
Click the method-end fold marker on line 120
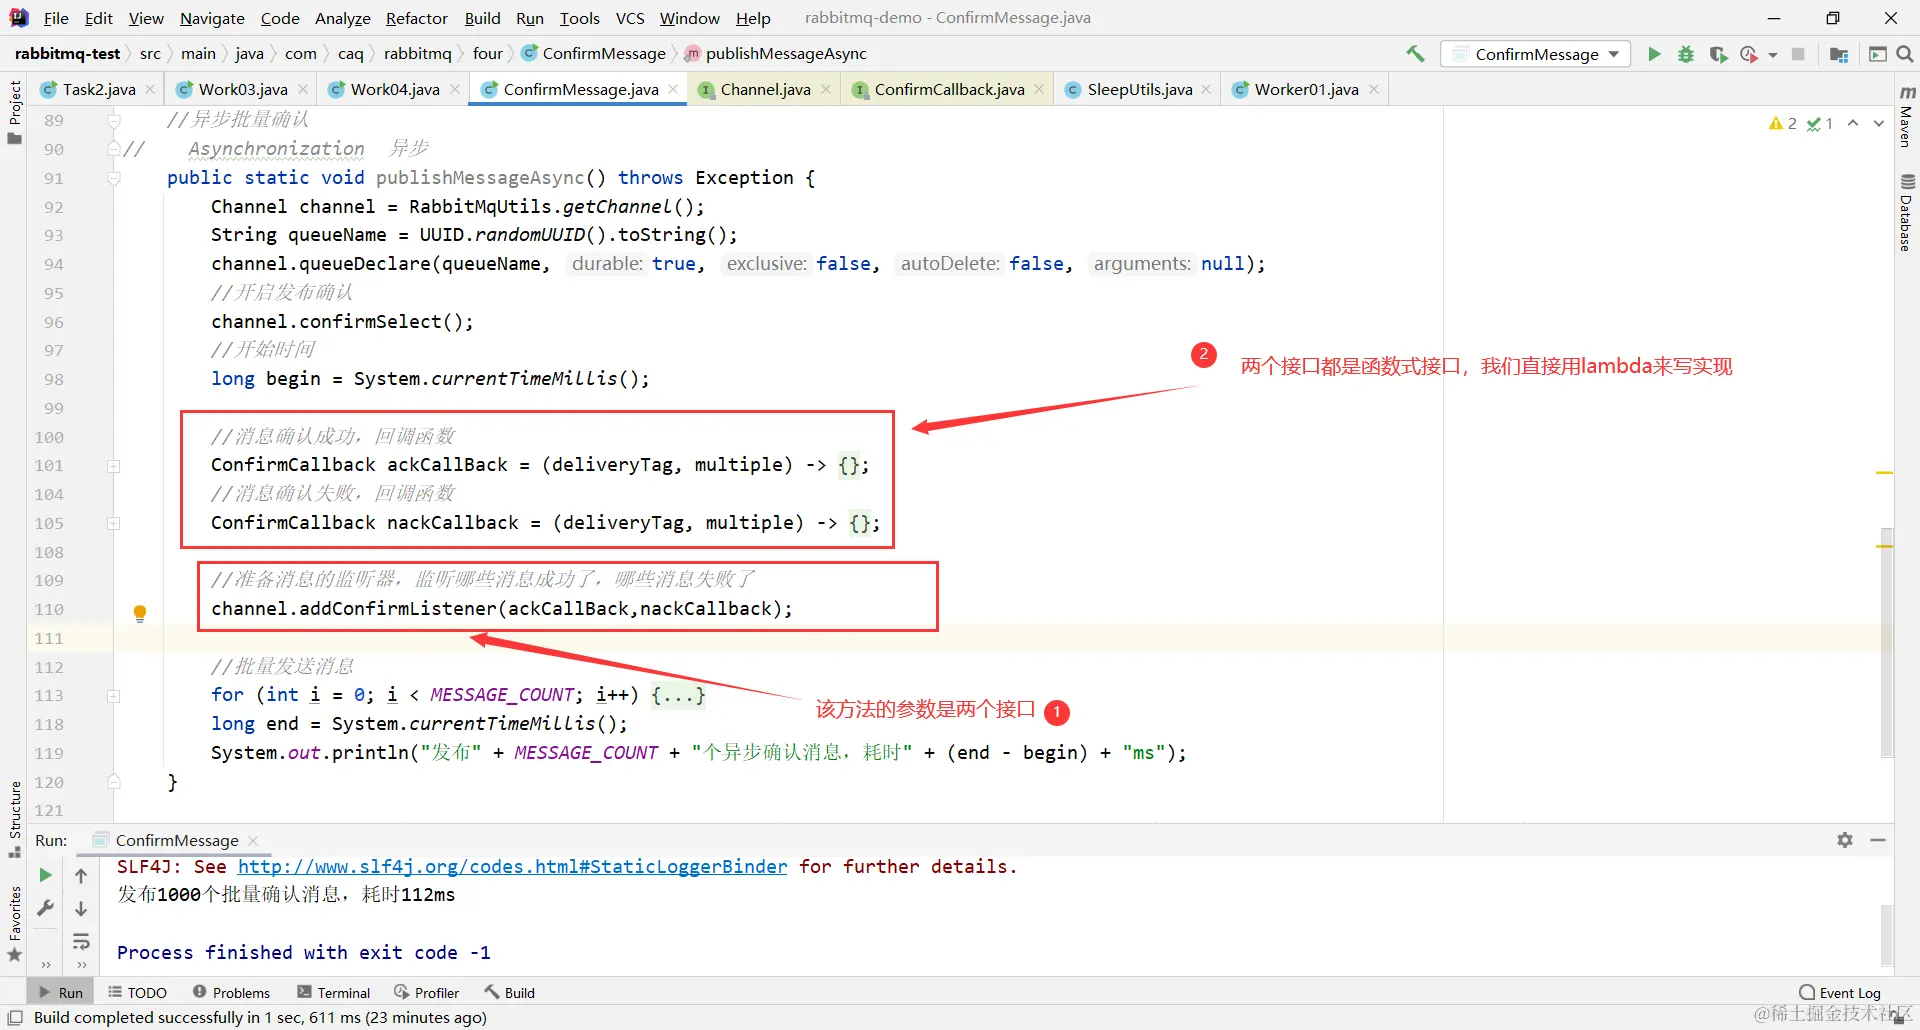114,782
